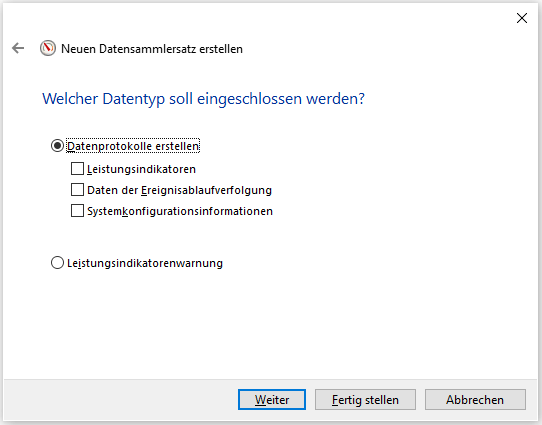This screenshot has width=542, height=425.
Task: Tick the Systemkonfigurationsinformationen checkbox
Action: (77, 211)
